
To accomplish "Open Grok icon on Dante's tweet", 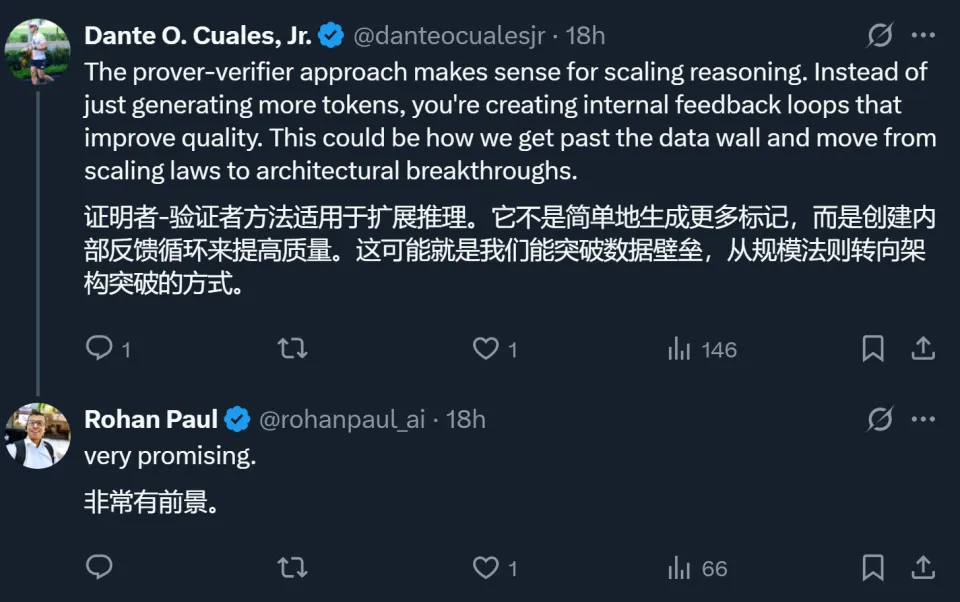I will tap(879, 36).
